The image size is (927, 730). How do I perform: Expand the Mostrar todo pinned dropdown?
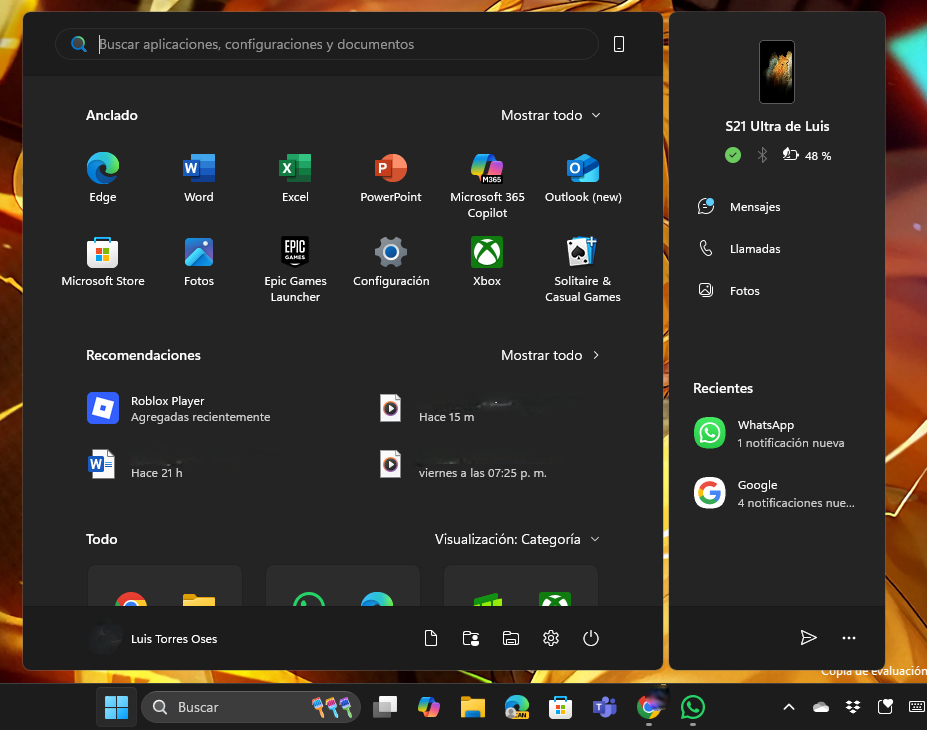point(551,115)
